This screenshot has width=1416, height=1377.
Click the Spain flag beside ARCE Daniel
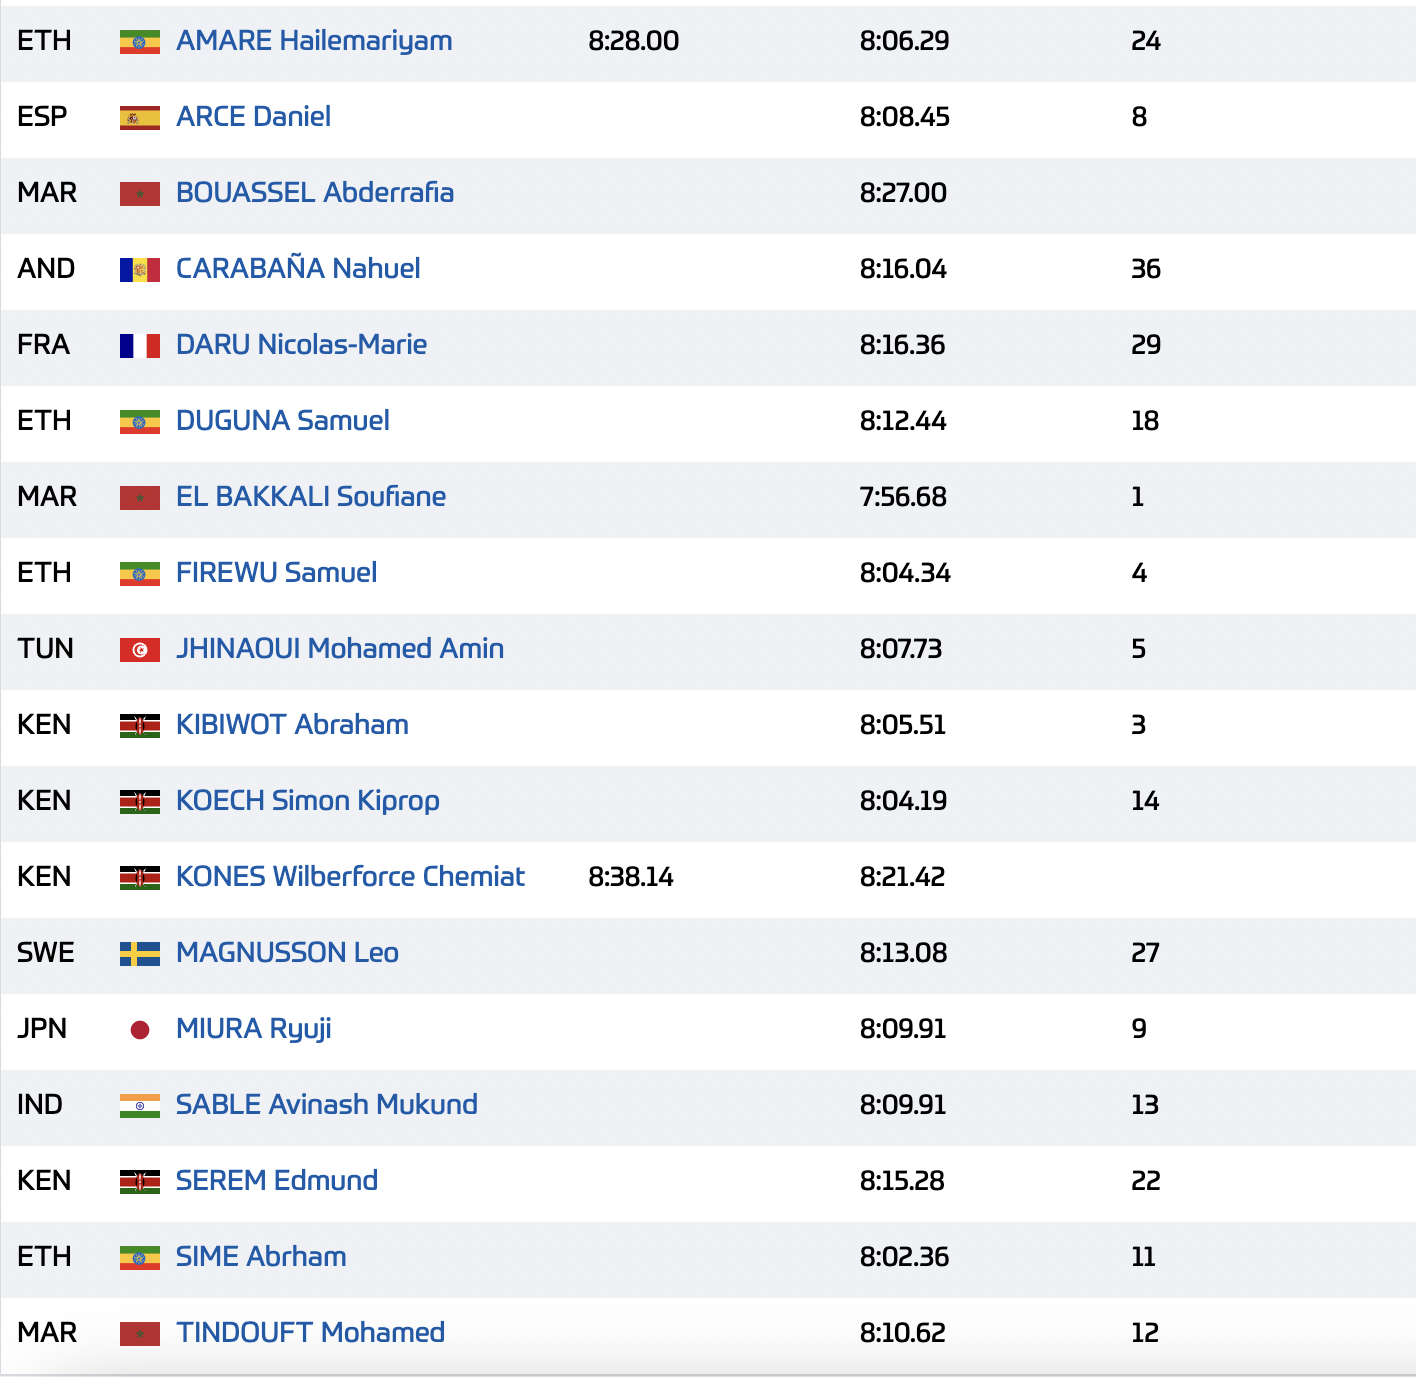tap(139, 118)
